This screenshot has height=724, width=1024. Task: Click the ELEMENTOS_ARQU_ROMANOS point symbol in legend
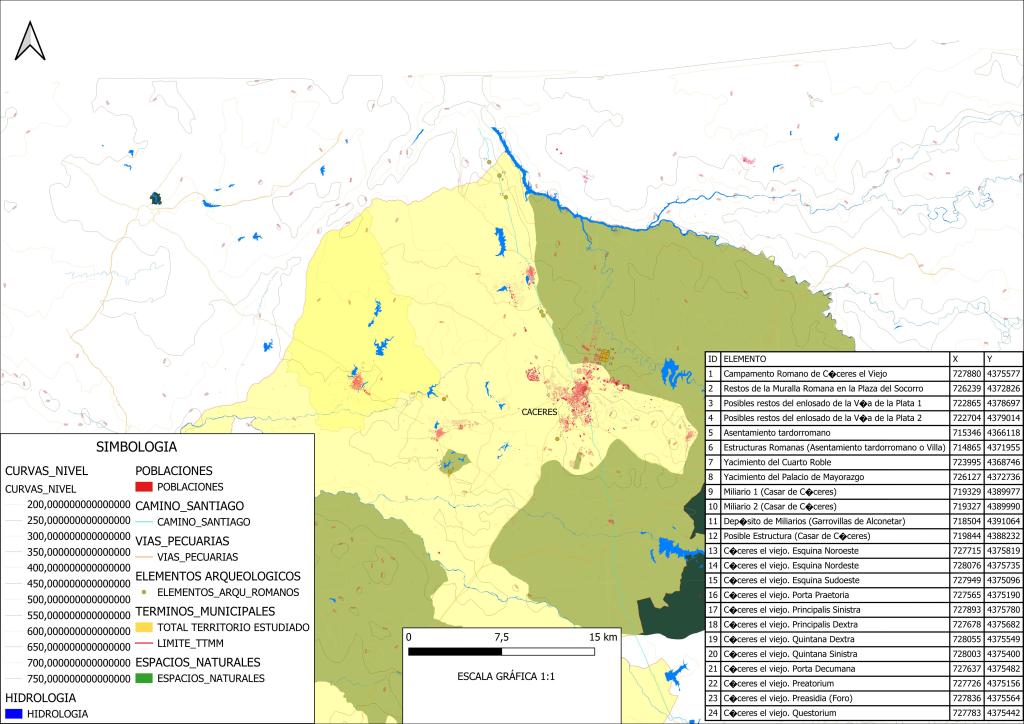pos(146,592)
